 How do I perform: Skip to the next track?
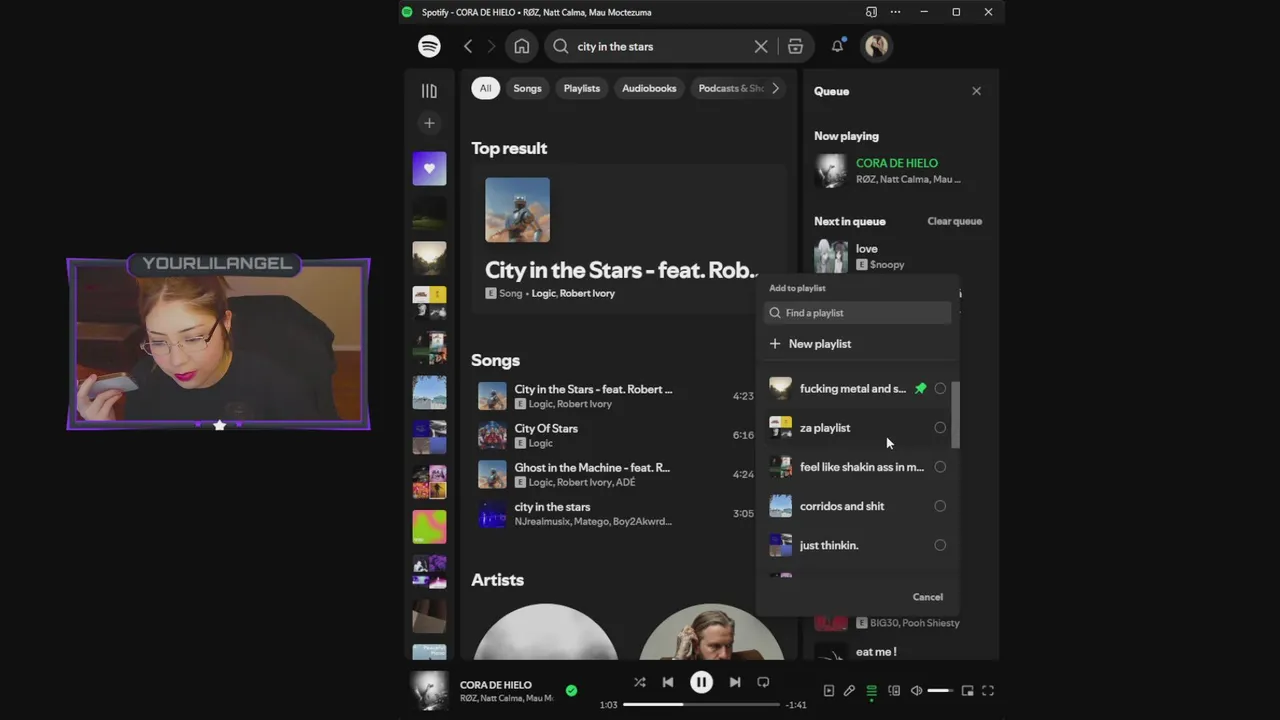(735, 682)
